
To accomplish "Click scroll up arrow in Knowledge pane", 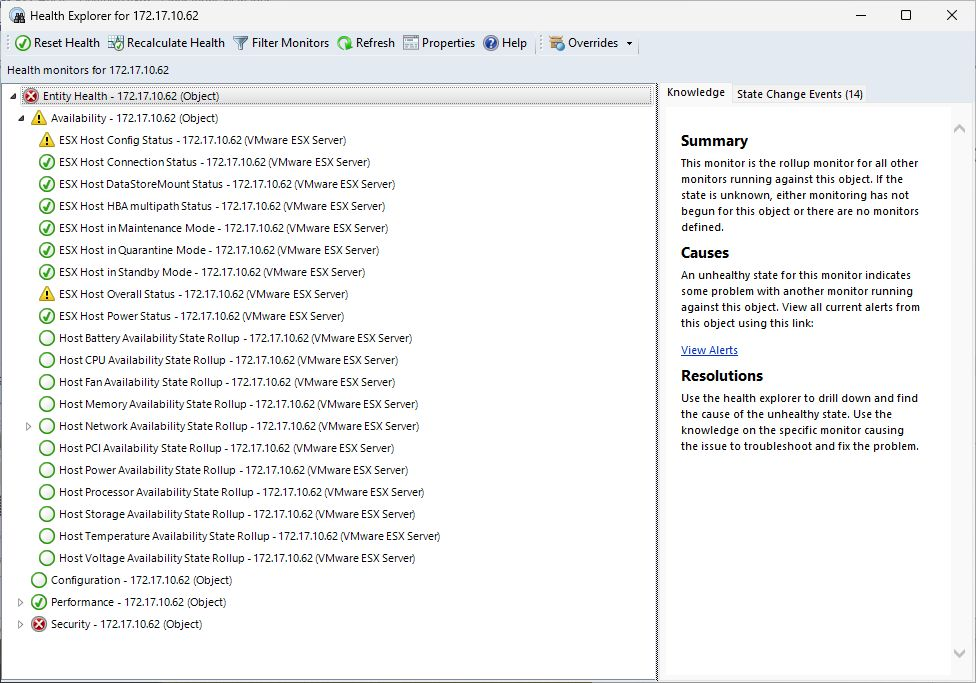I will [x=959, y=129].
